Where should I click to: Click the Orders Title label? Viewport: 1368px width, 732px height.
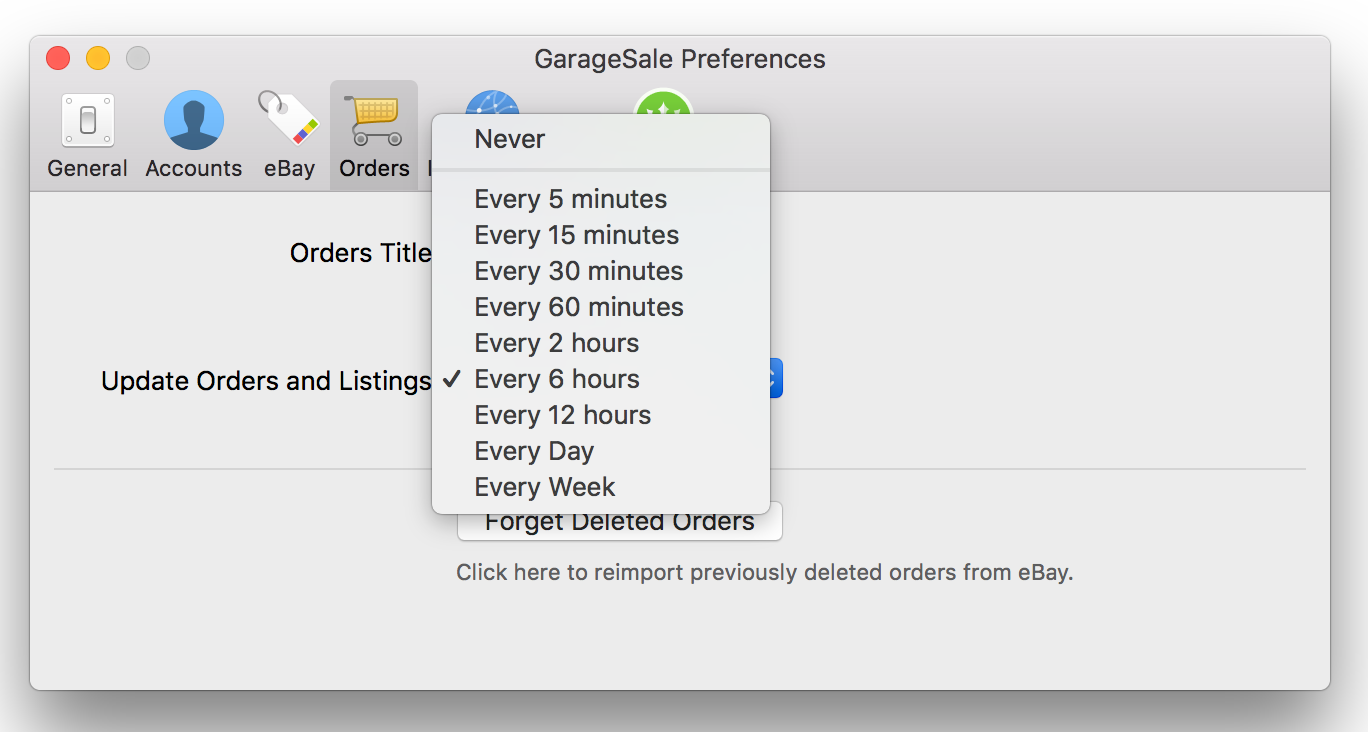[x=360, y=253]
